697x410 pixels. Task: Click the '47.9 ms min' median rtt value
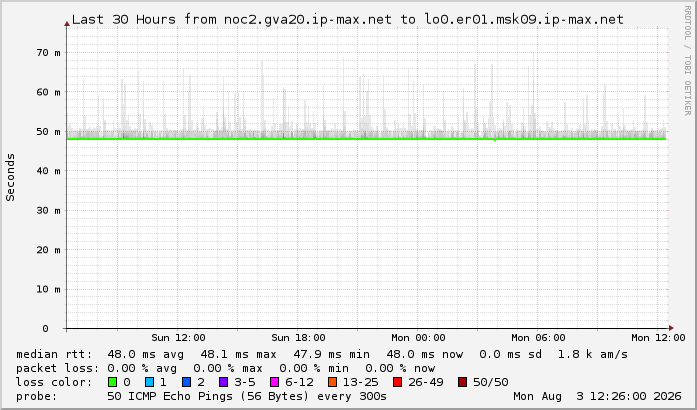[332, 354]
